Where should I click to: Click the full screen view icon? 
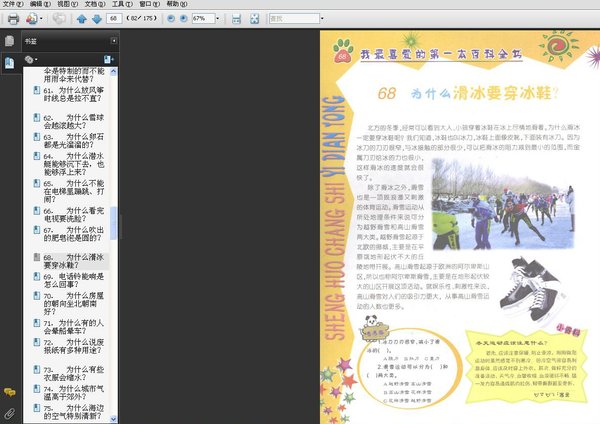coord(254,19)
